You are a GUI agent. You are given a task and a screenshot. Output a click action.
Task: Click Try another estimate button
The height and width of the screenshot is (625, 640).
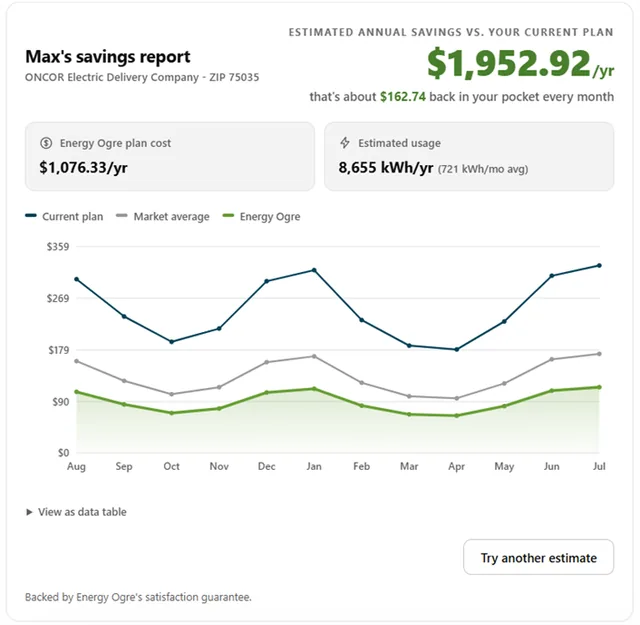[538, 557]
